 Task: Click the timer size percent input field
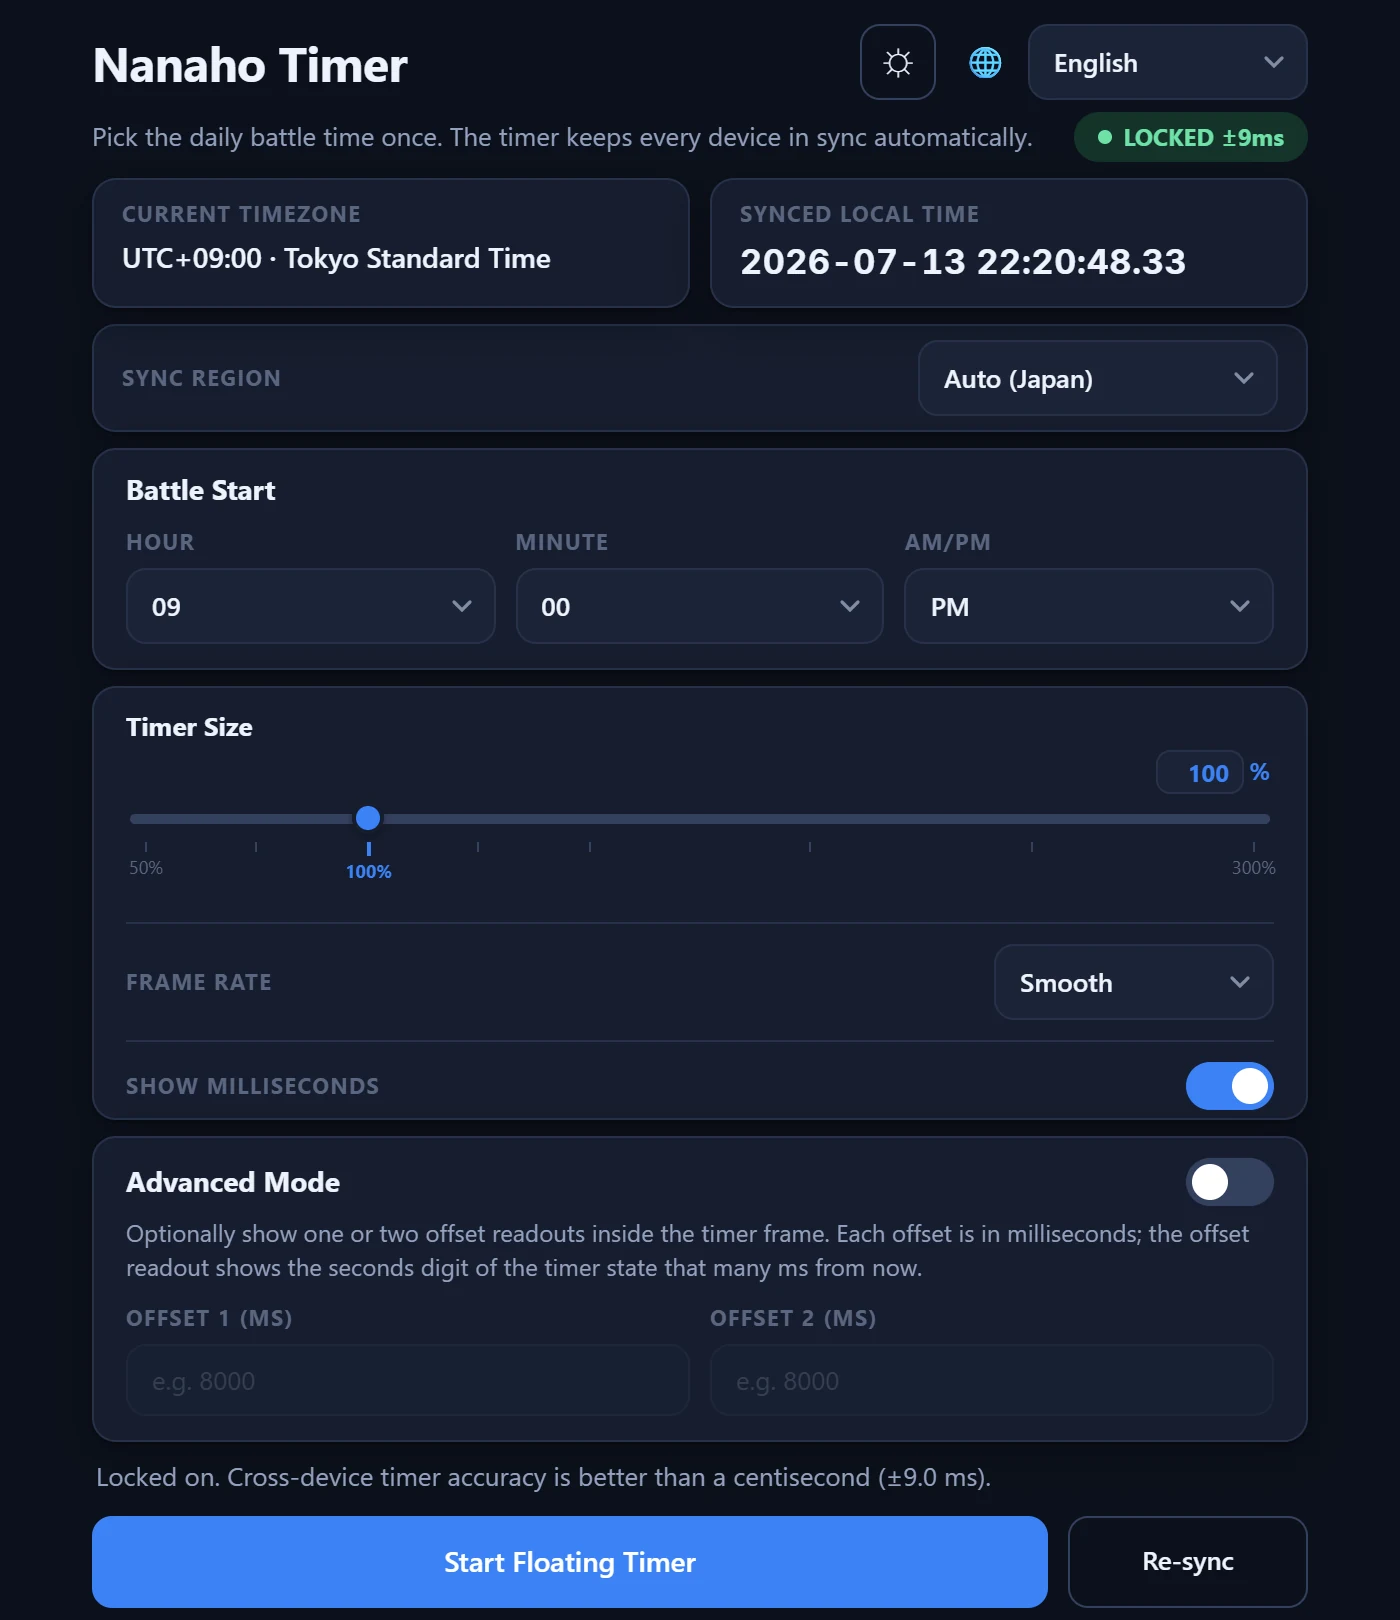pyautogui.click(x=1200, y=772)
